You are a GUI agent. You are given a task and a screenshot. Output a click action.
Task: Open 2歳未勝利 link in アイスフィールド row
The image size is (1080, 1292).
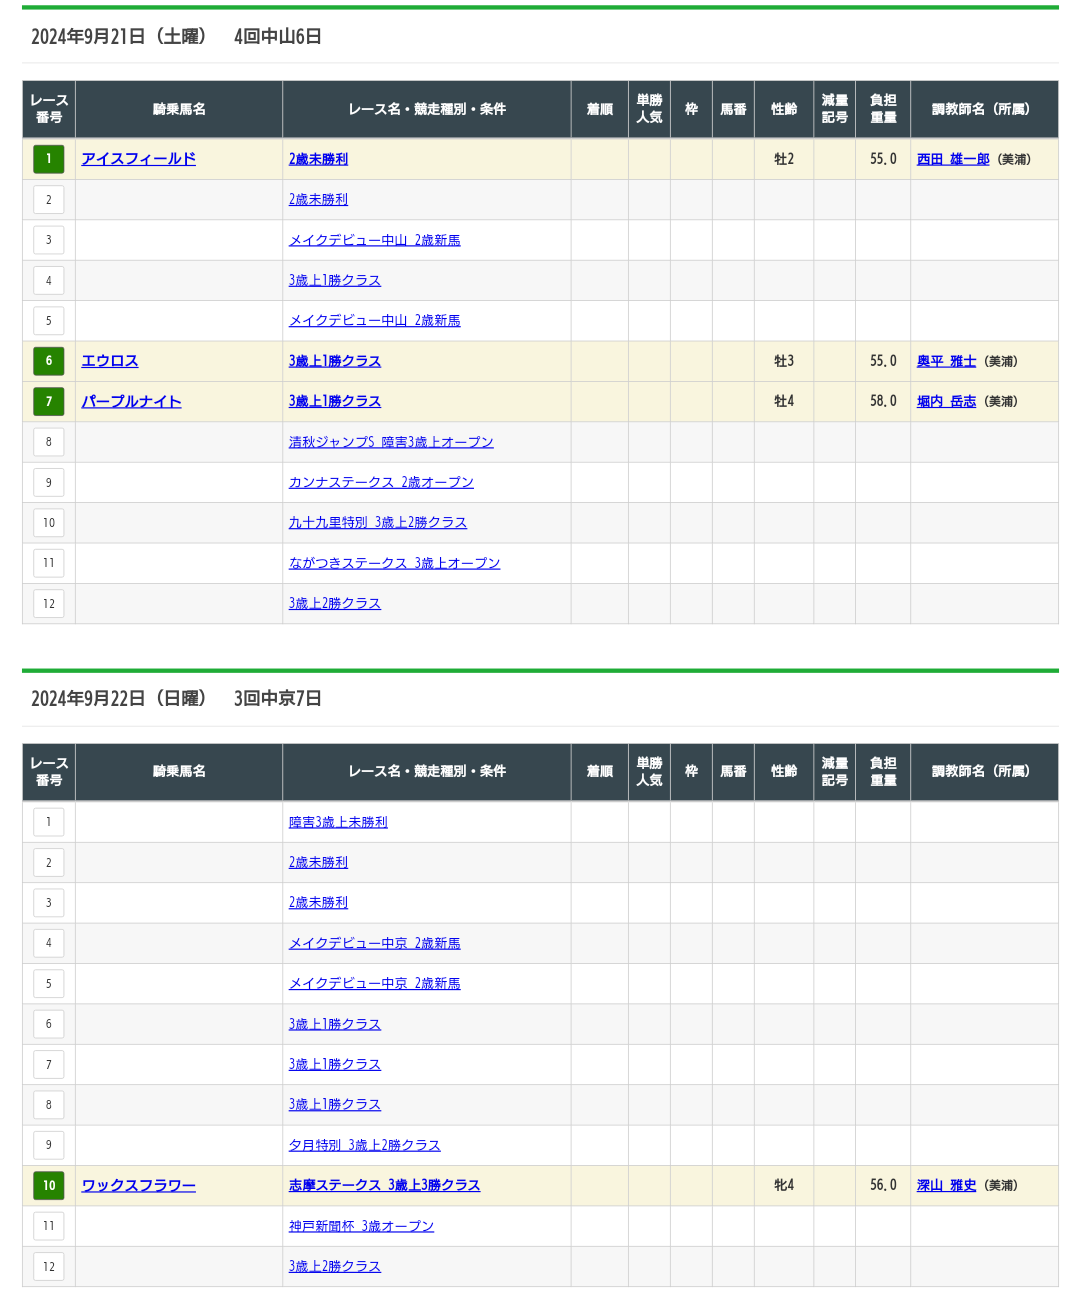(x=318, y=159)
